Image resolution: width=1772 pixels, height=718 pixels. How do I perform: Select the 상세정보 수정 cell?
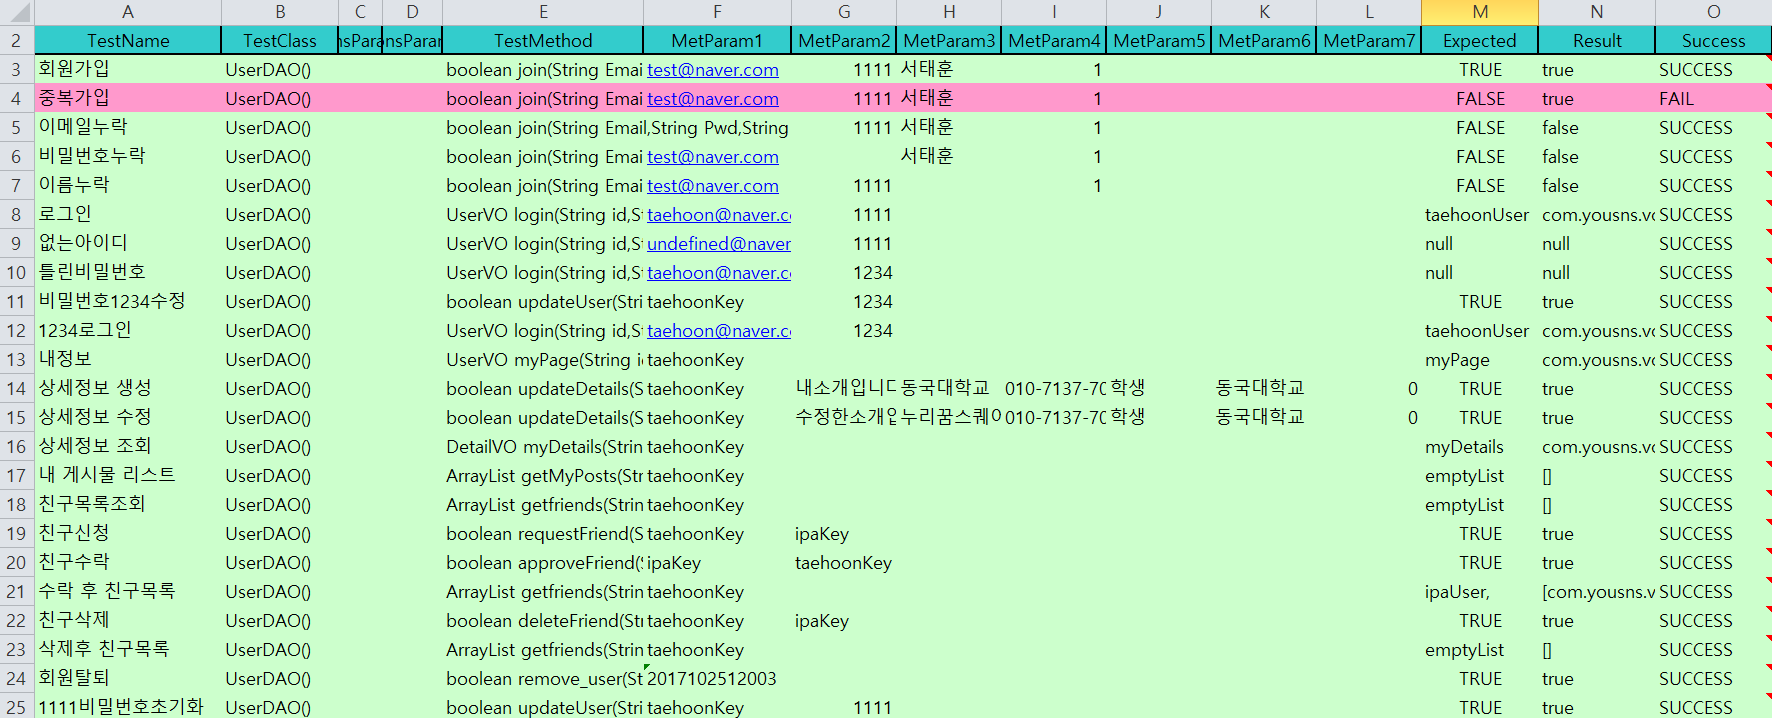[x=128, y=418]
